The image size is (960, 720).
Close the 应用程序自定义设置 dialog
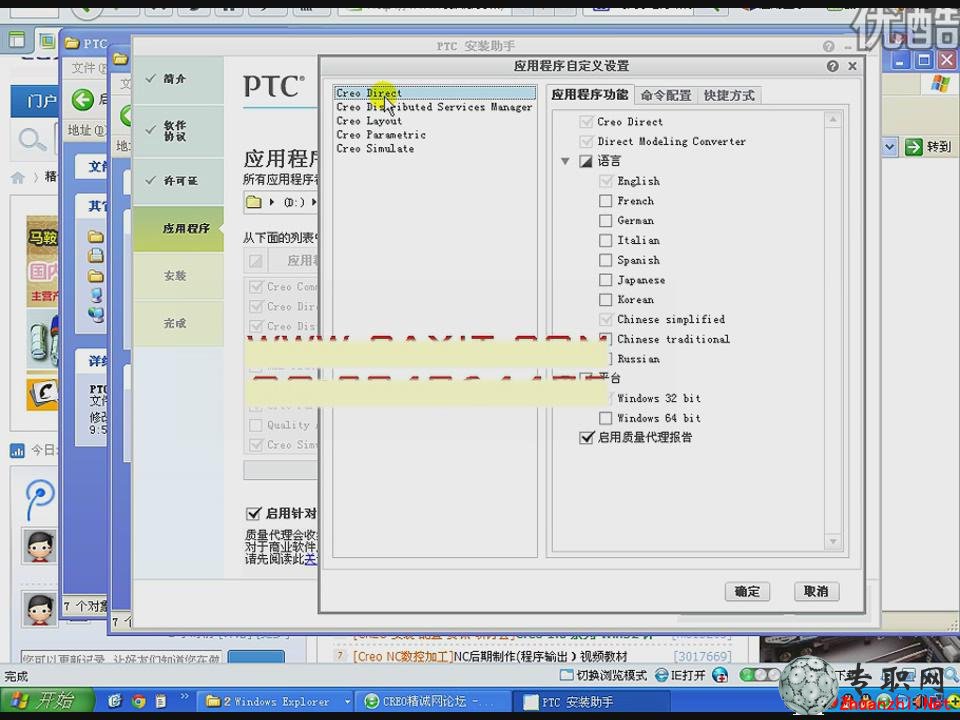coord(852,66)
